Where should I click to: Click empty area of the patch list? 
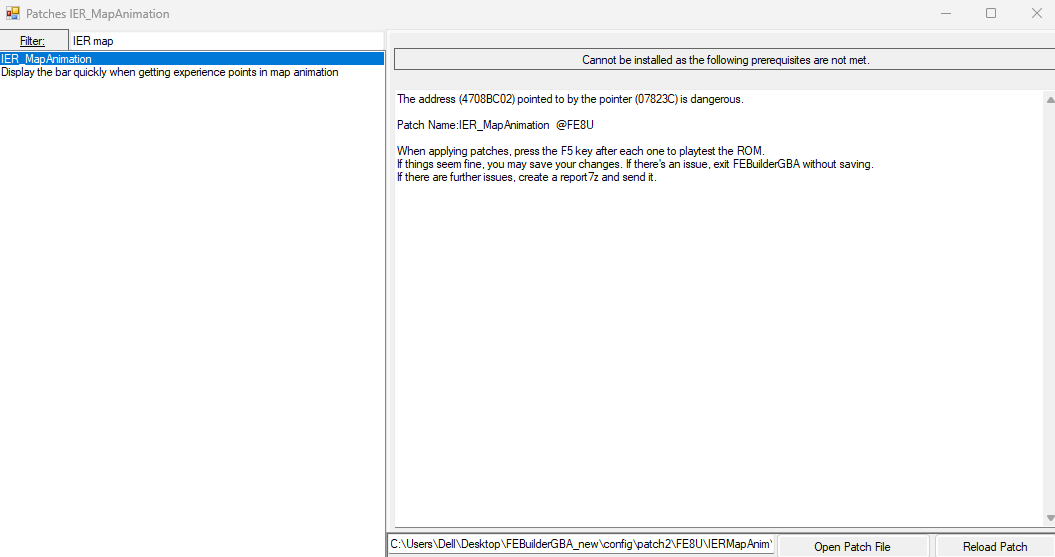192,300
